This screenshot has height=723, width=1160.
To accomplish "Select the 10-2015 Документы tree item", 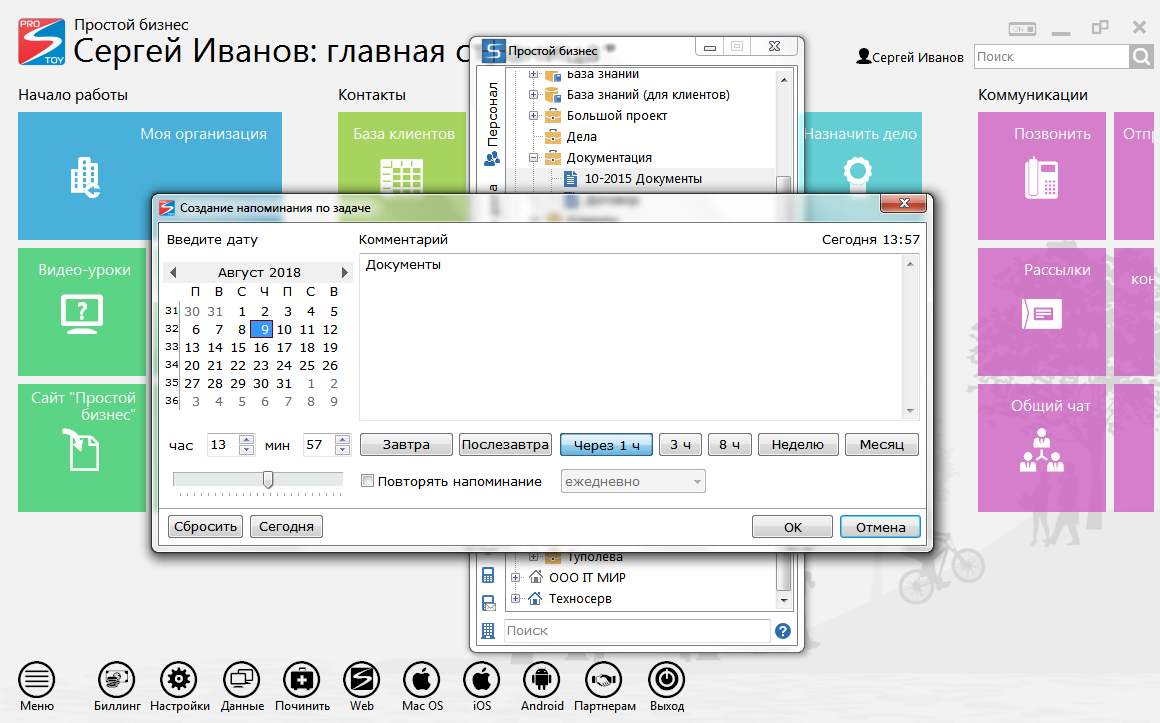I will tap(643, 178).
